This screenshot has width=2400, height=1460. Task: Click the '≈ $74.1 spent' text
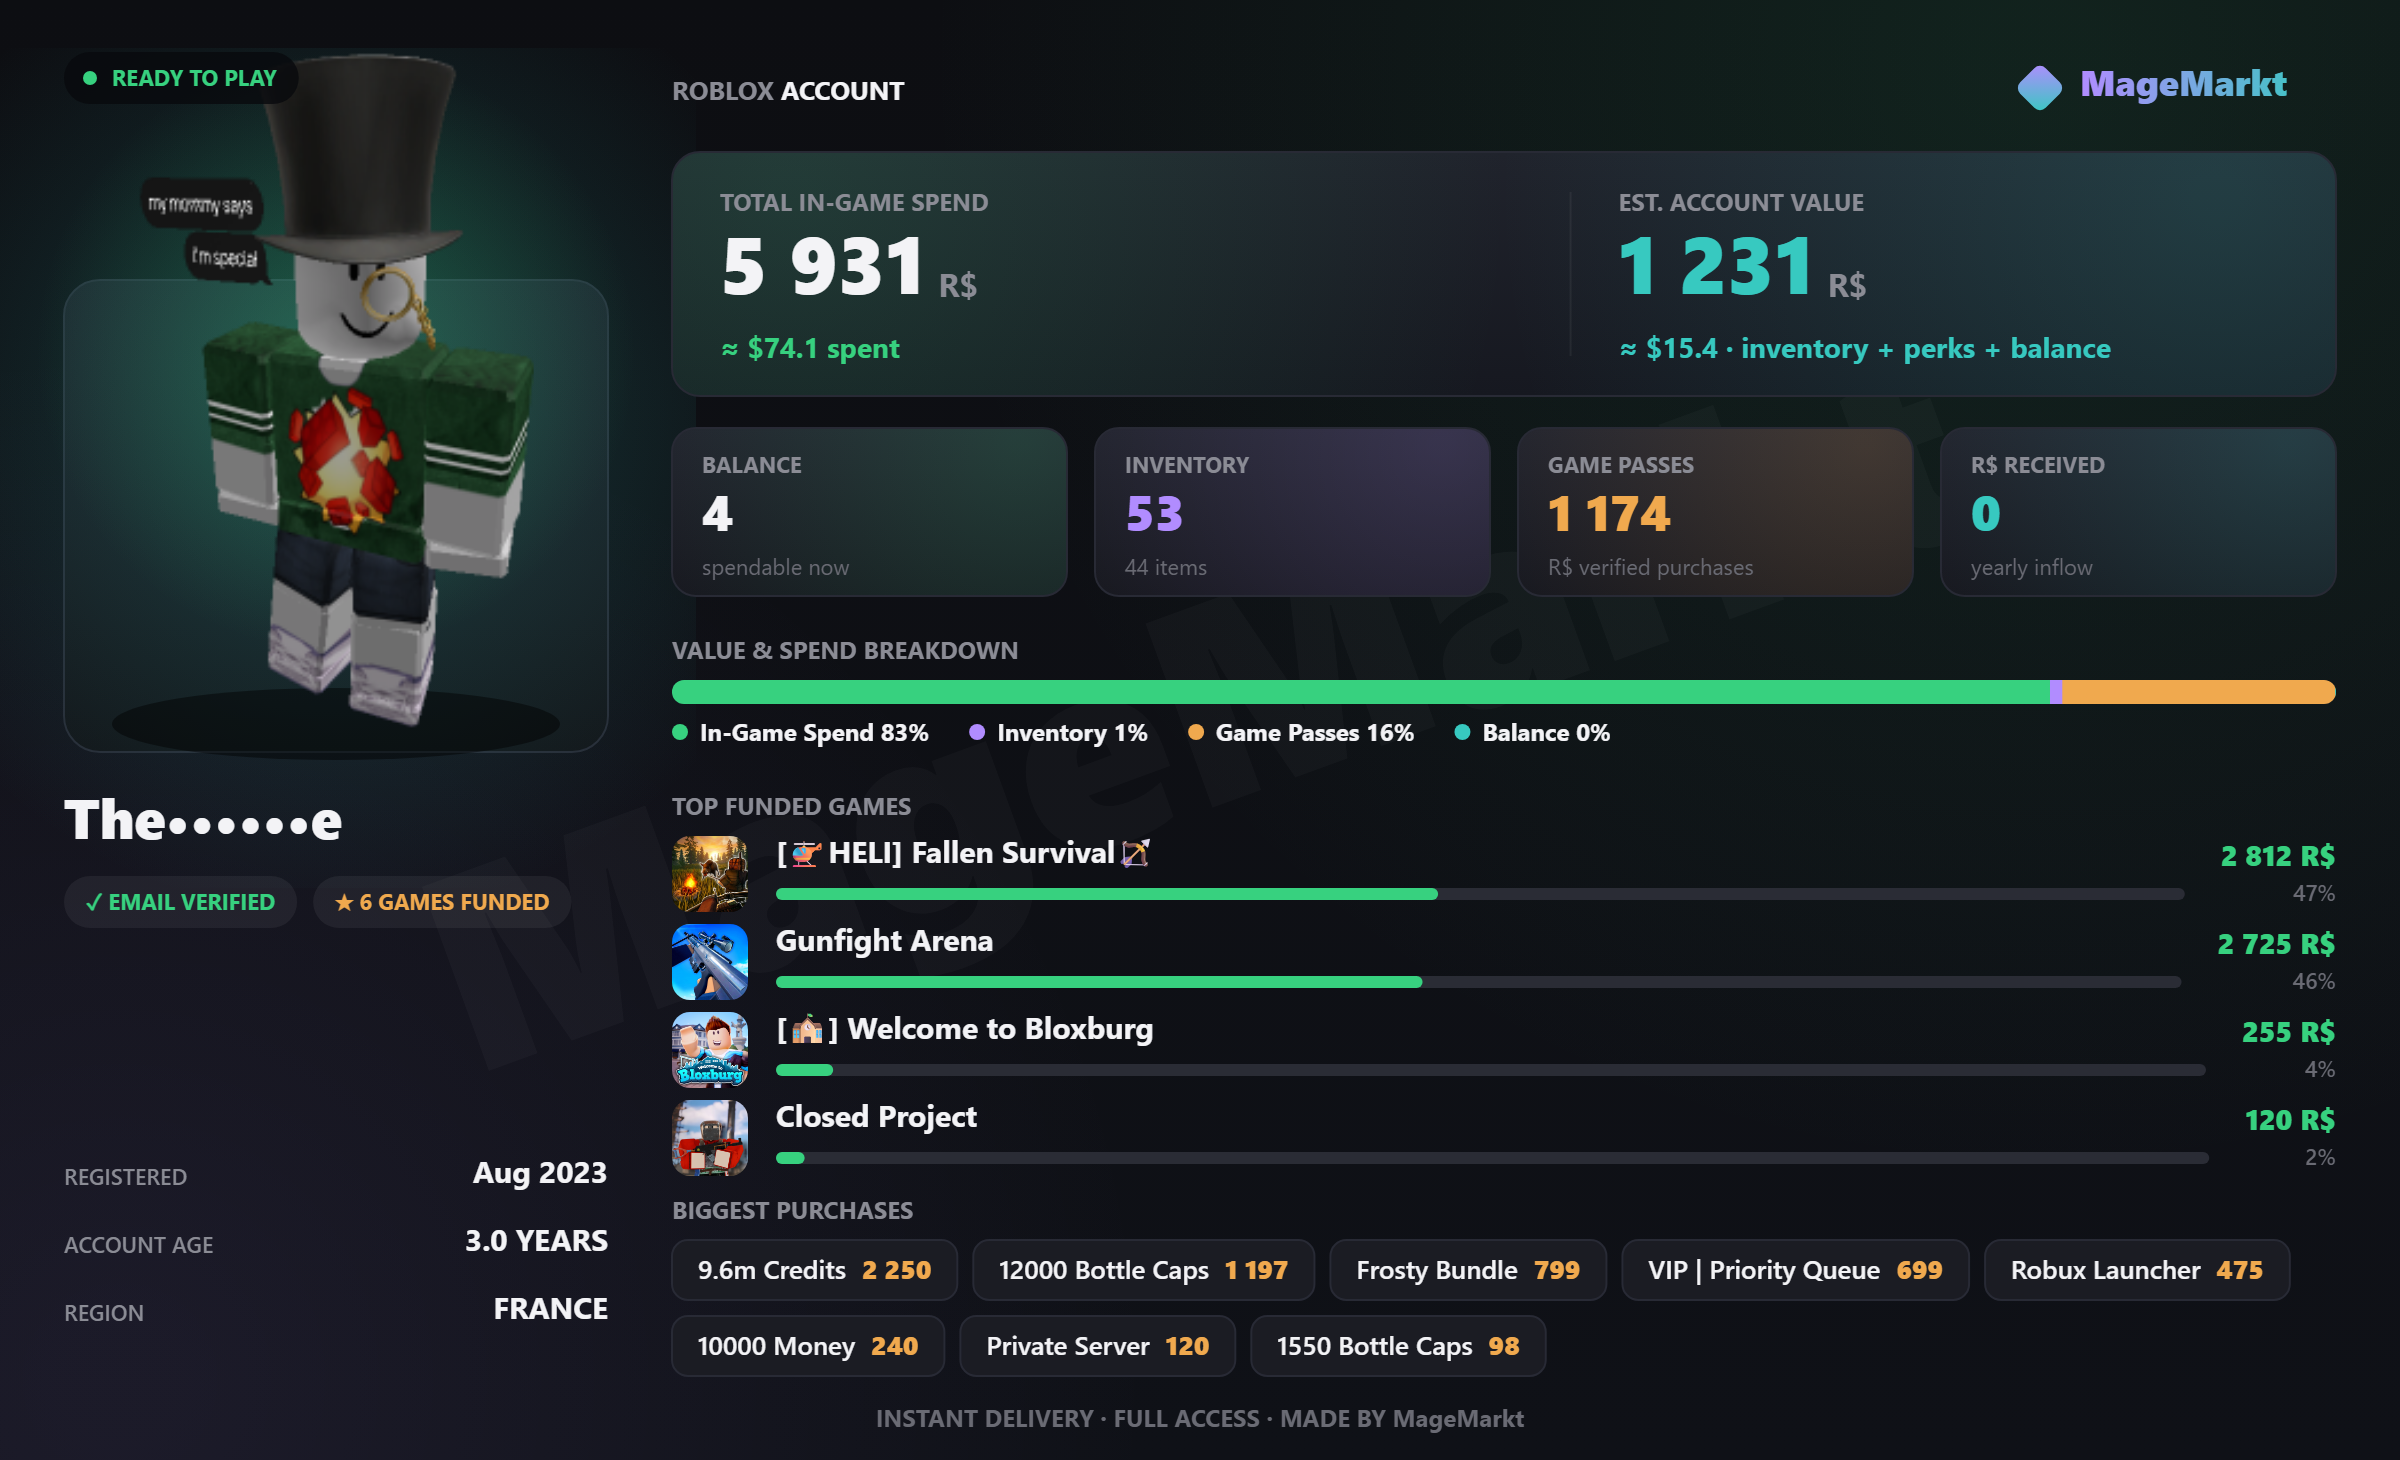pyautogui.click(x=811, y=348)
